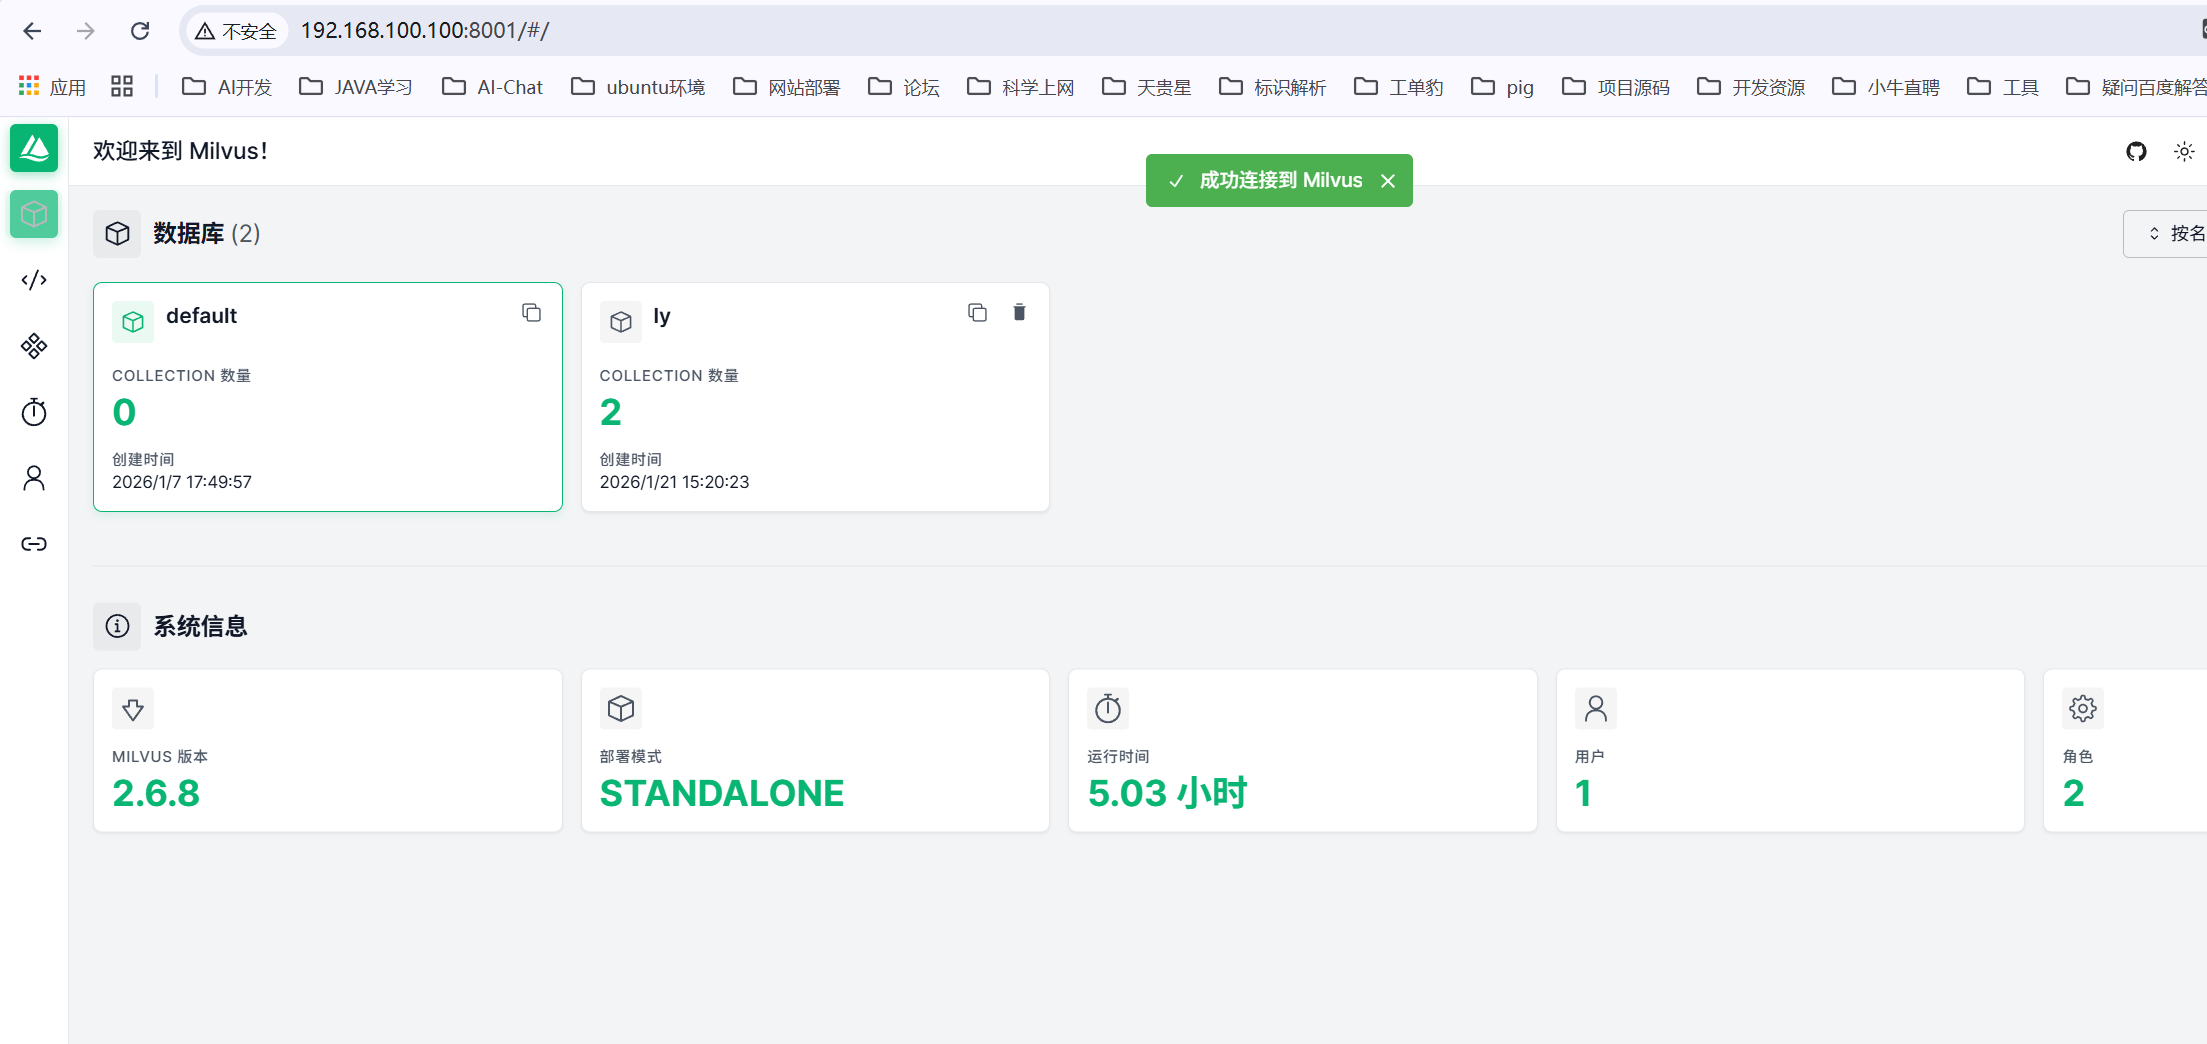The width and height of the screenshot is (2207, 1044).
Task: Click the Milvus logo icon in sidebar
Action: point(34,148)
